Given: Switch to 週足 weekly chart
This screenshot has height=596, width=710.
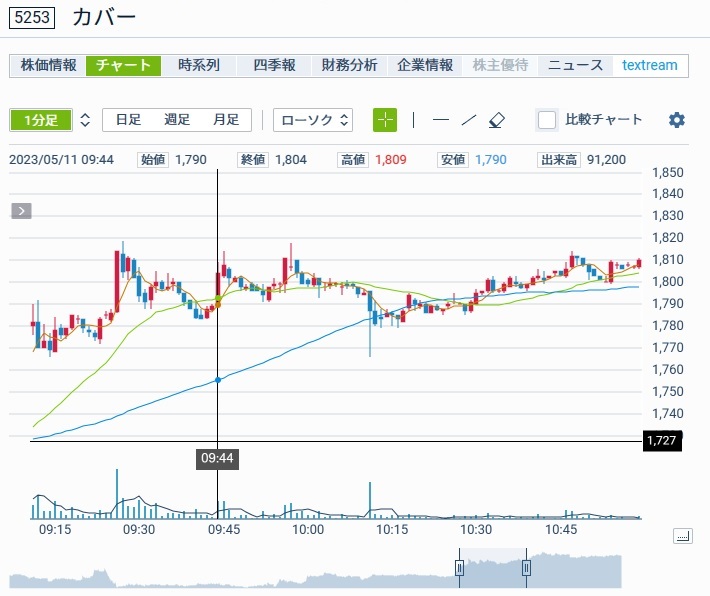Looking at the screenshot, I should pos(177,120).
